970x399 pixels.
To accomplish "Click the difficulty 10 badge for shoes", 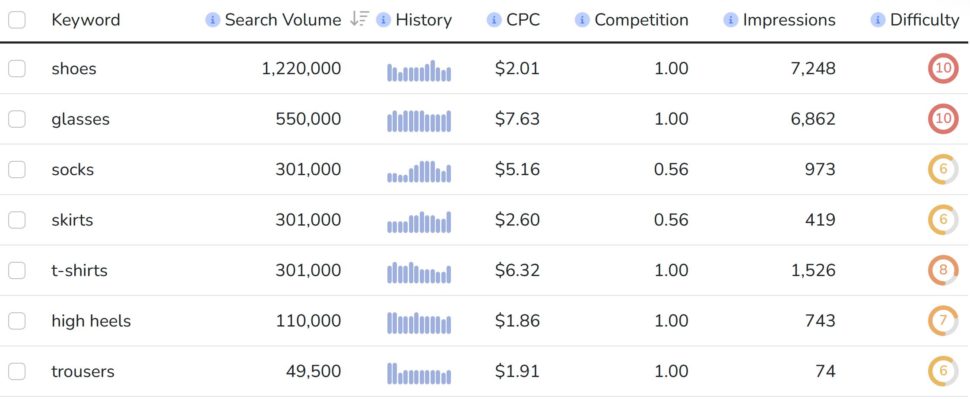I will [x=943, y=69].
